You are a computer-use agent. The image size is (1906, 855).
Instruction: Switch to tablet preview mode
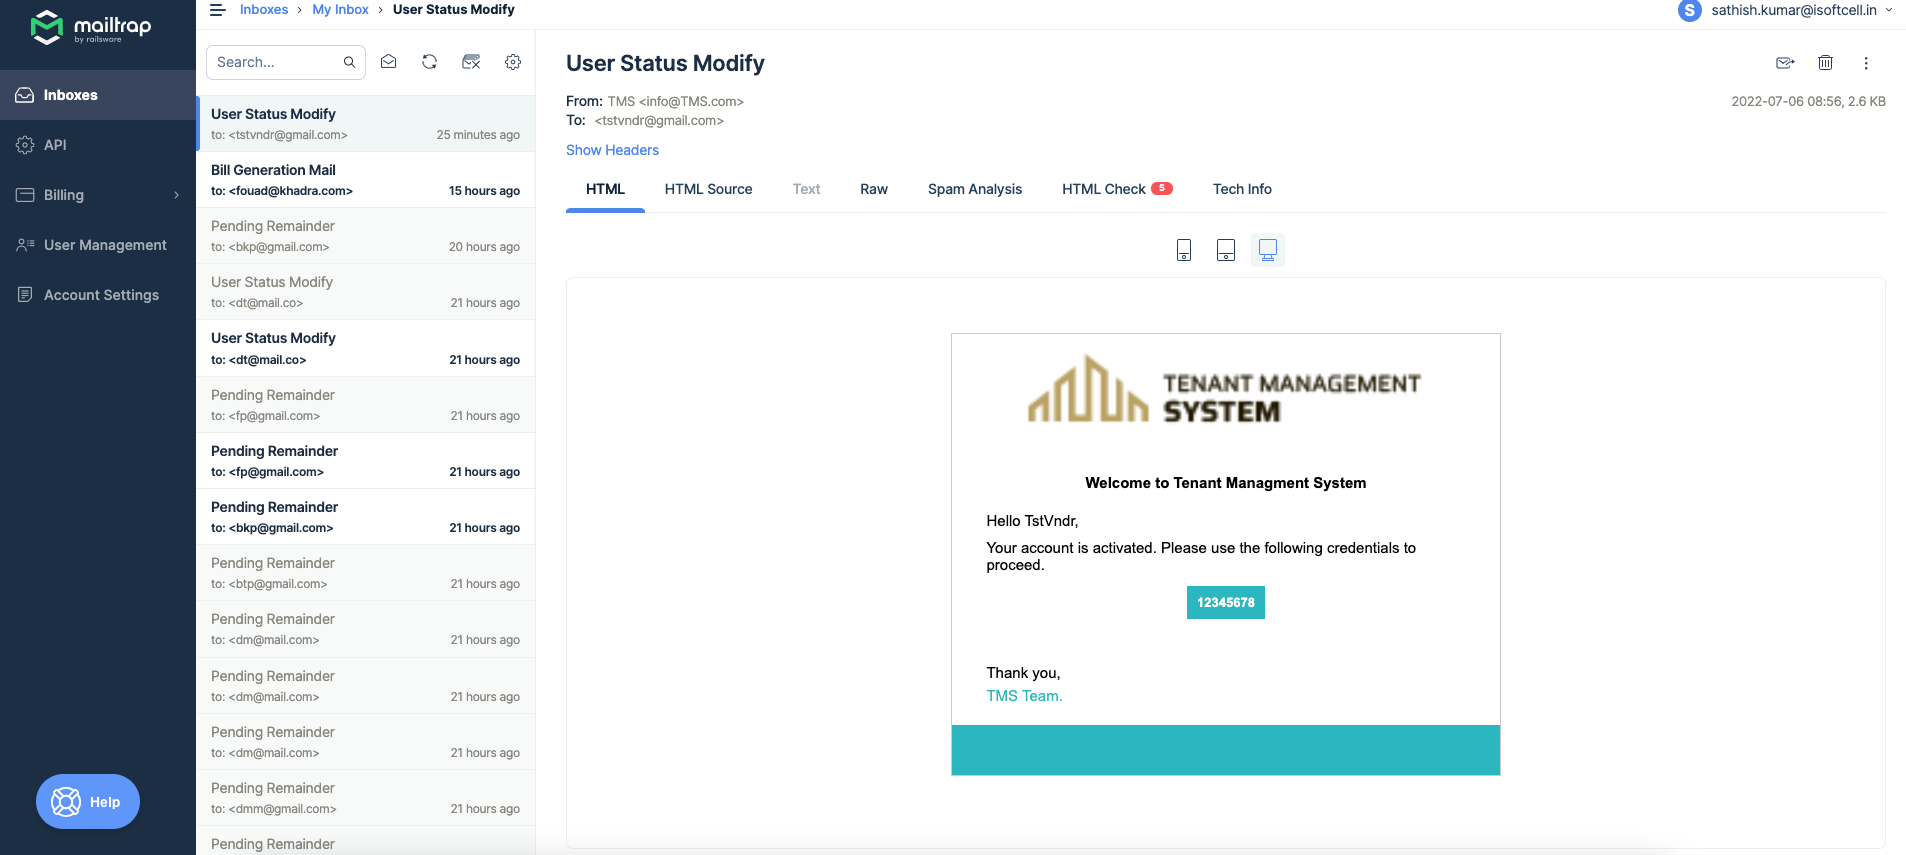tap(1226, 250)
